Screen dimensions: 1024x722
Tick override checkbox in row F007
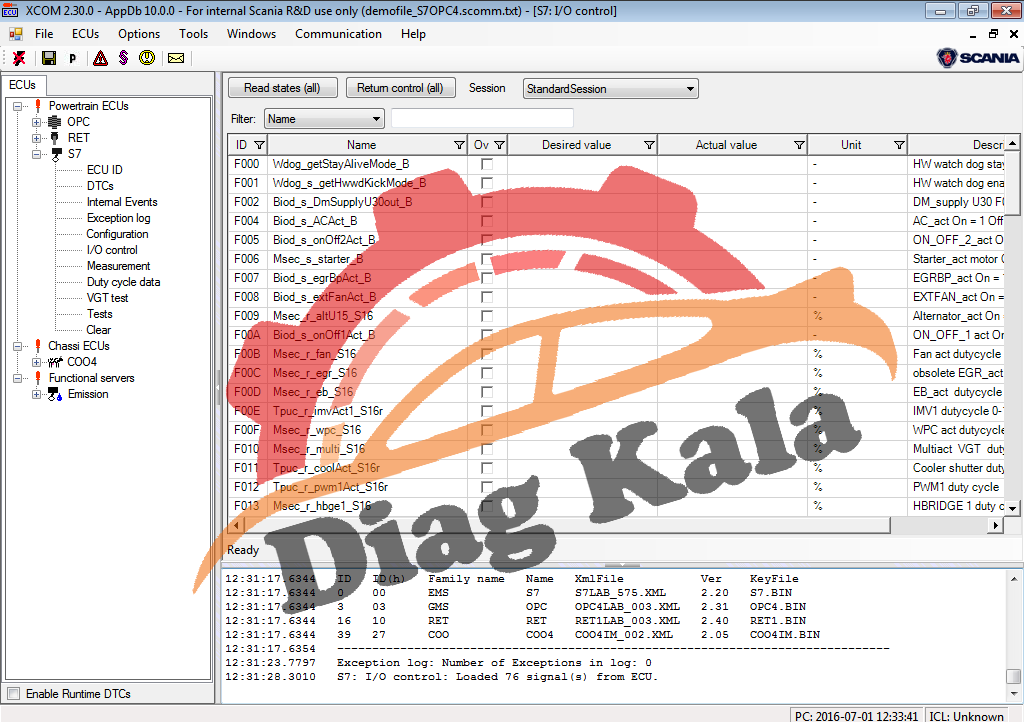[x=487, y=278]
